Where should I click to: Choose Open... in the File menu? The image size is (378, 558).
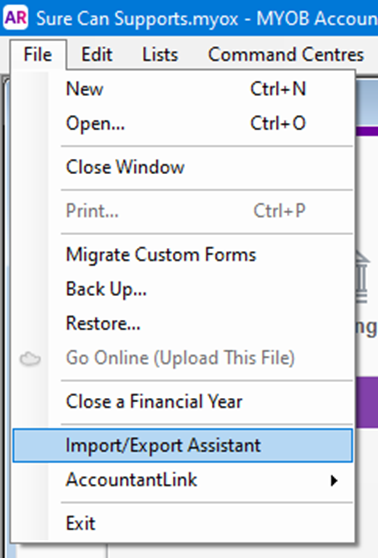[183, 123]
